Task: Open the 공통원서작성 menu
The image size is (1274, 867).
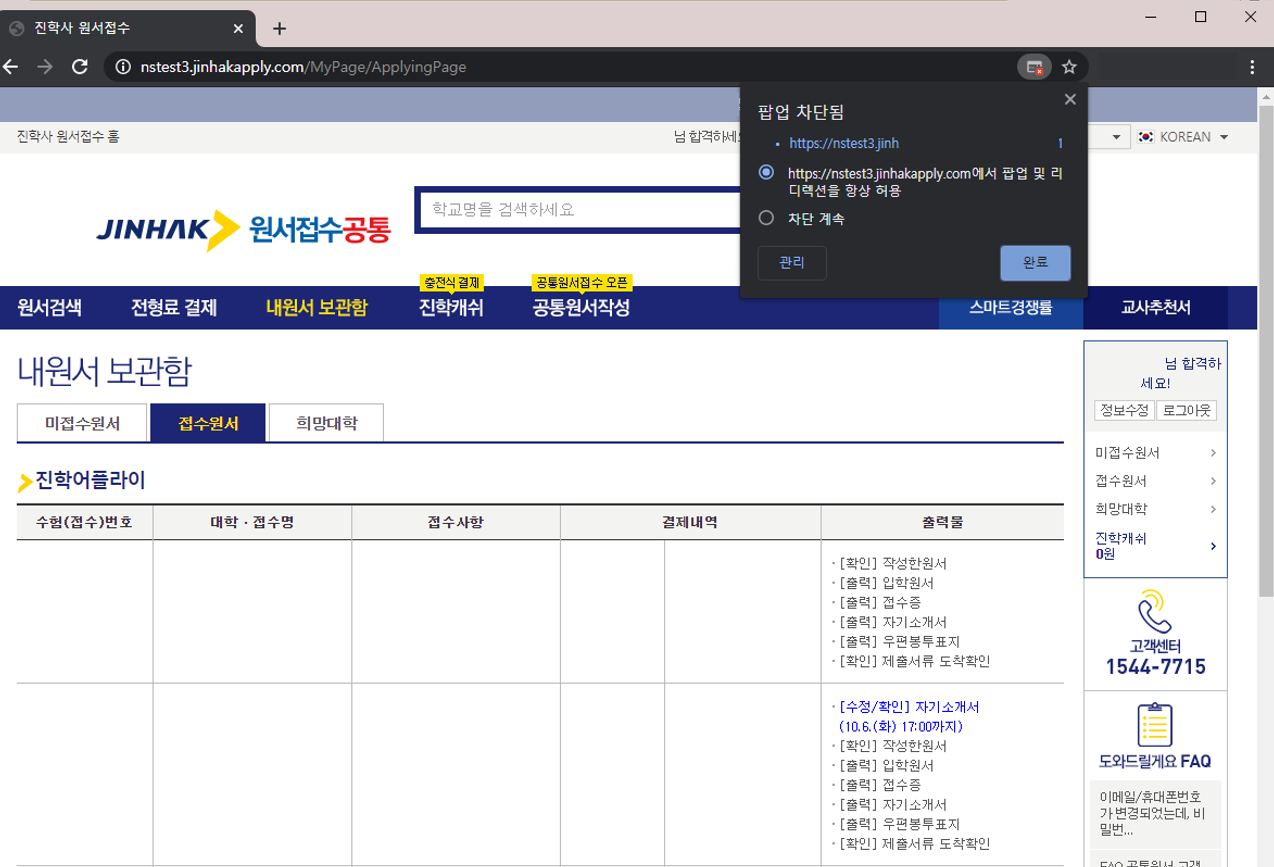Action: tap(581, 308)
